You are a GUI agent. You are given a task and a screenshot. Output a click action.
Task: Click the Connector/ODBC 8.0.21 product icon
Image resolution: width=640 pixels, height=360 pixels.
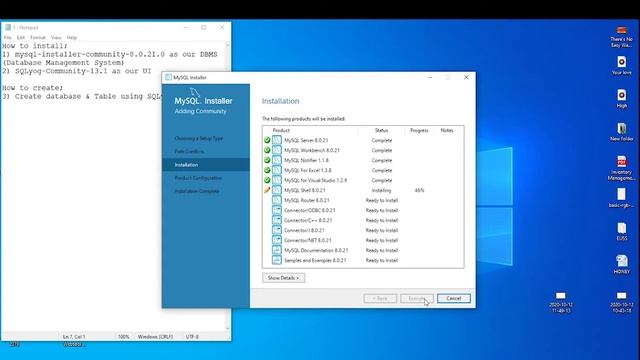tap(277, 210)
